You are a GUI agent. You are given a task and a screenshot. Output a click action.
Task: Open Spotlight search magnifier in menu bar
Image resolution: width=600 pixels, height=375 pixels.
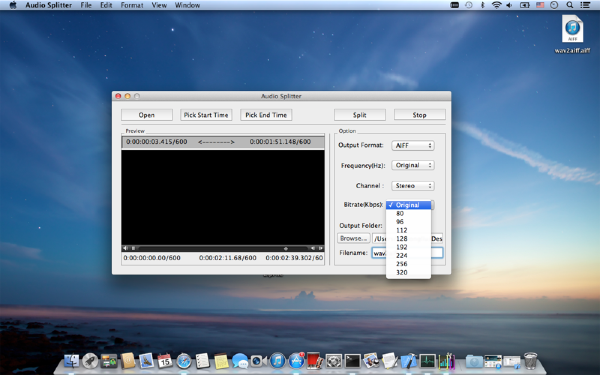570,5
